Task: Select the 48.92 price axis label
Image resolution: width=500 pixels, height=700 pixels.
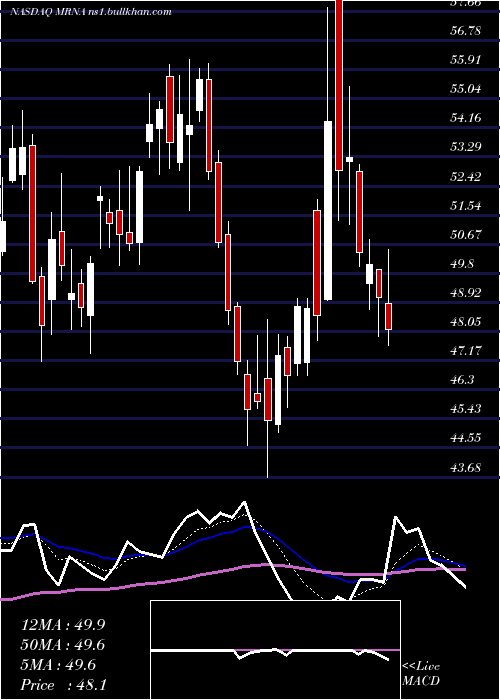Action: (467, 293)
